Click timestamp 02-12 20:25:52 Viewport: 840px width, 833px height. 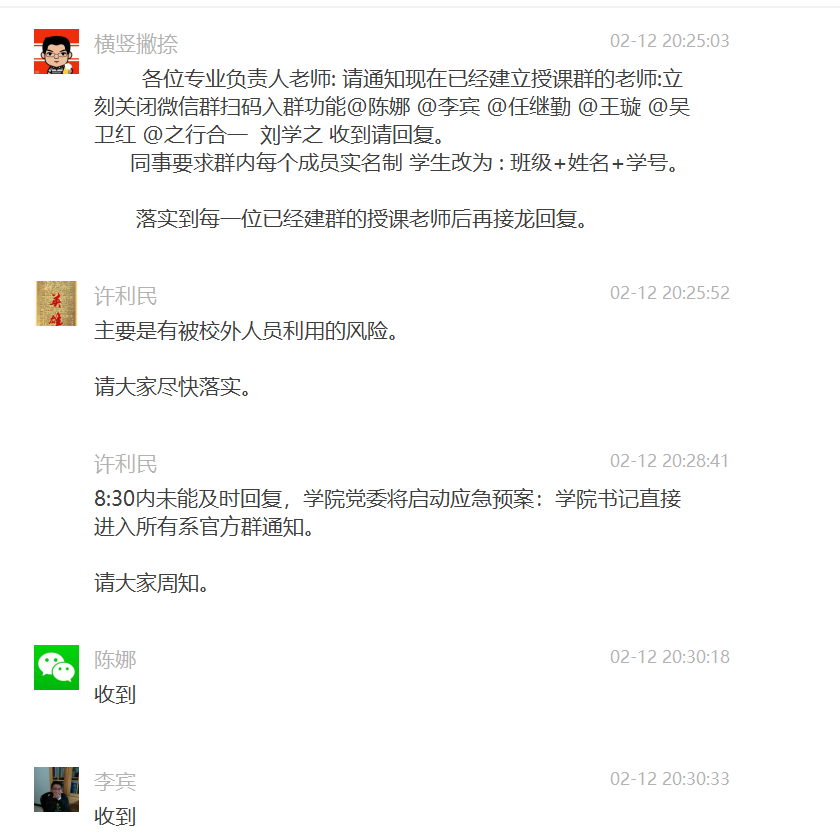(x=670, y=293)
